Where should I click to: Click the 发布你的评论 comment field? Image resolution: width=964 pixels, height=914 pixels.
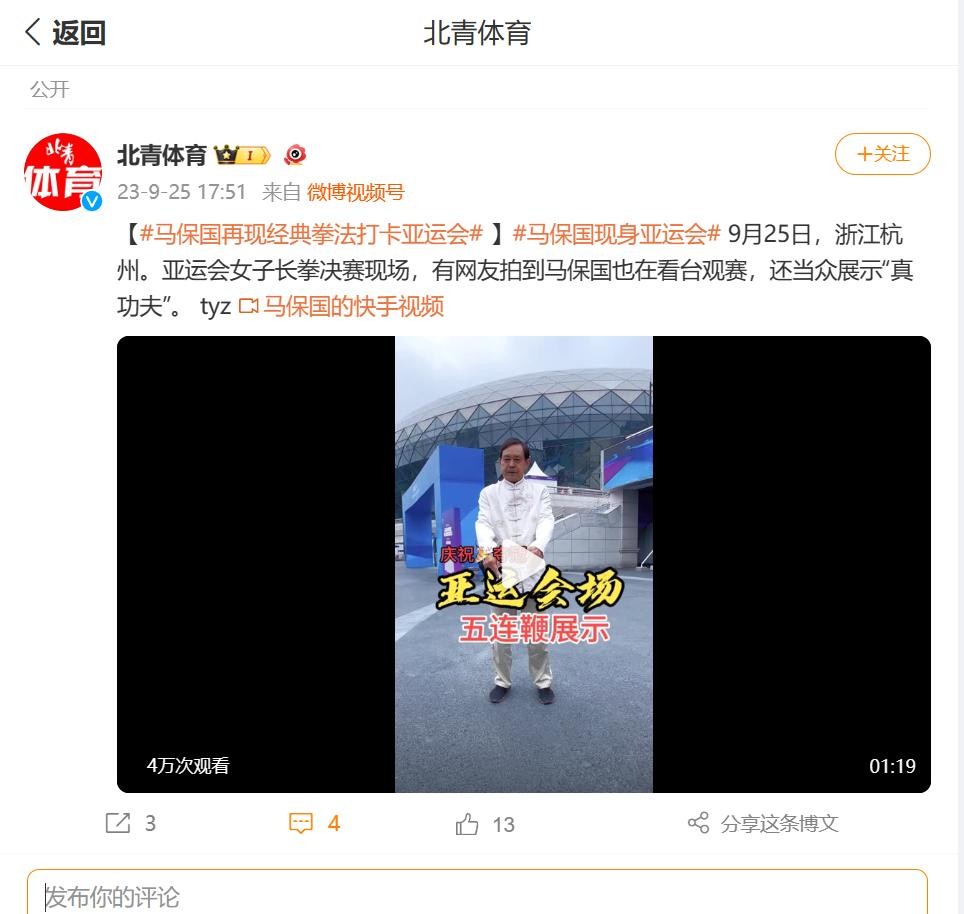(477, 893)
